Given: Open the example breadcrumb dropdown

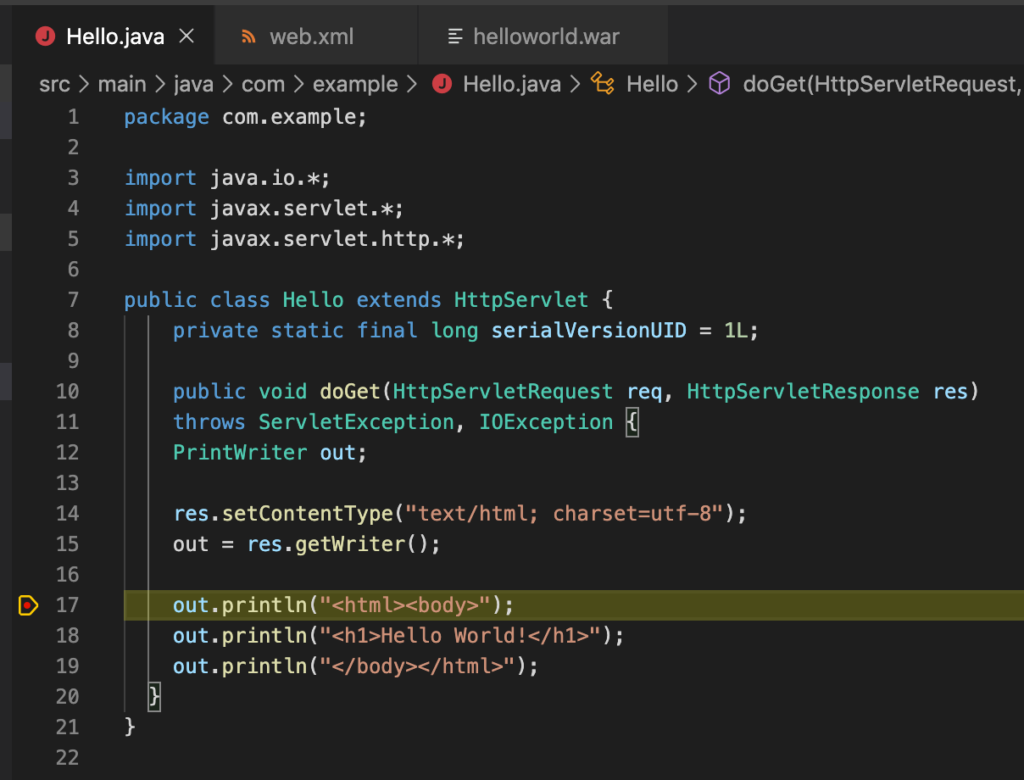Looking at the screenshot, I should [356, 84].
